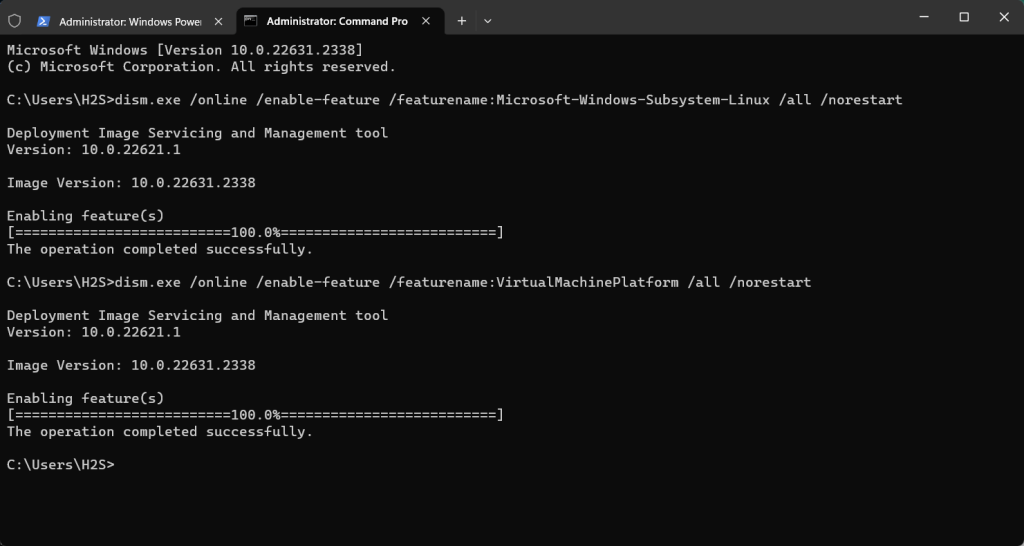Click first 'Image Version: 10.0.22631.2338' line

pos(131,183)
